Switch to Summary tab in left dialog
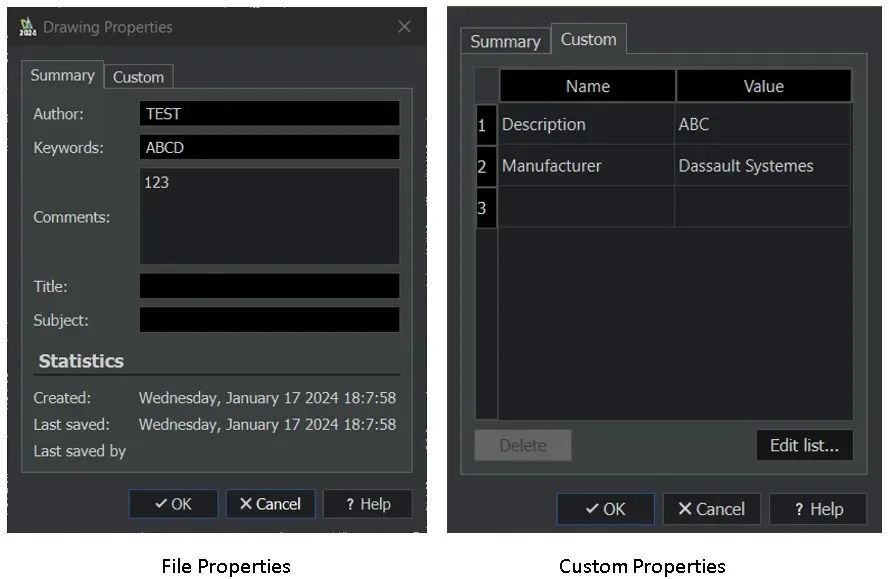 click(x=62, y=75)
